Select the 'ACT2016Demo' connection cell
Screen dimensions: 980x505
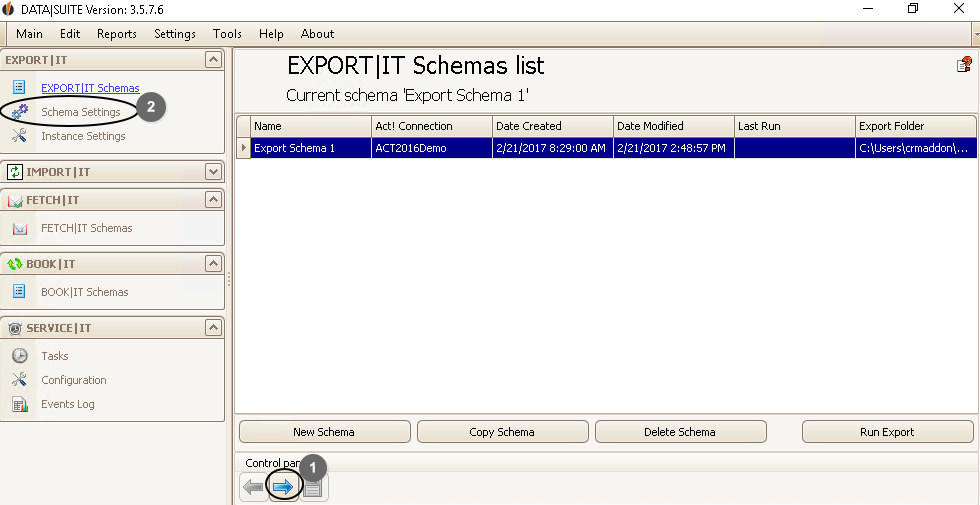pyautogui.click(x=432, y=148)
